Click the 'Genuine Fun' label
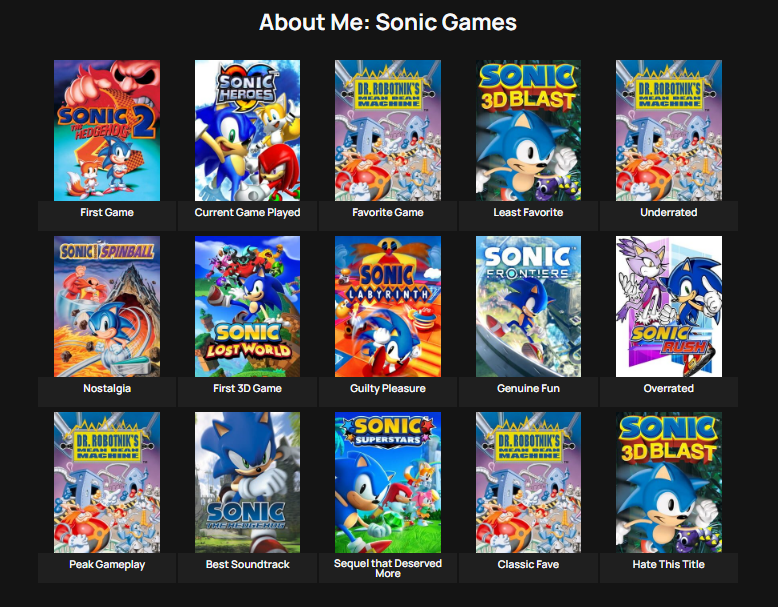Screen dimensions: 778x607 tap(528, 388)
